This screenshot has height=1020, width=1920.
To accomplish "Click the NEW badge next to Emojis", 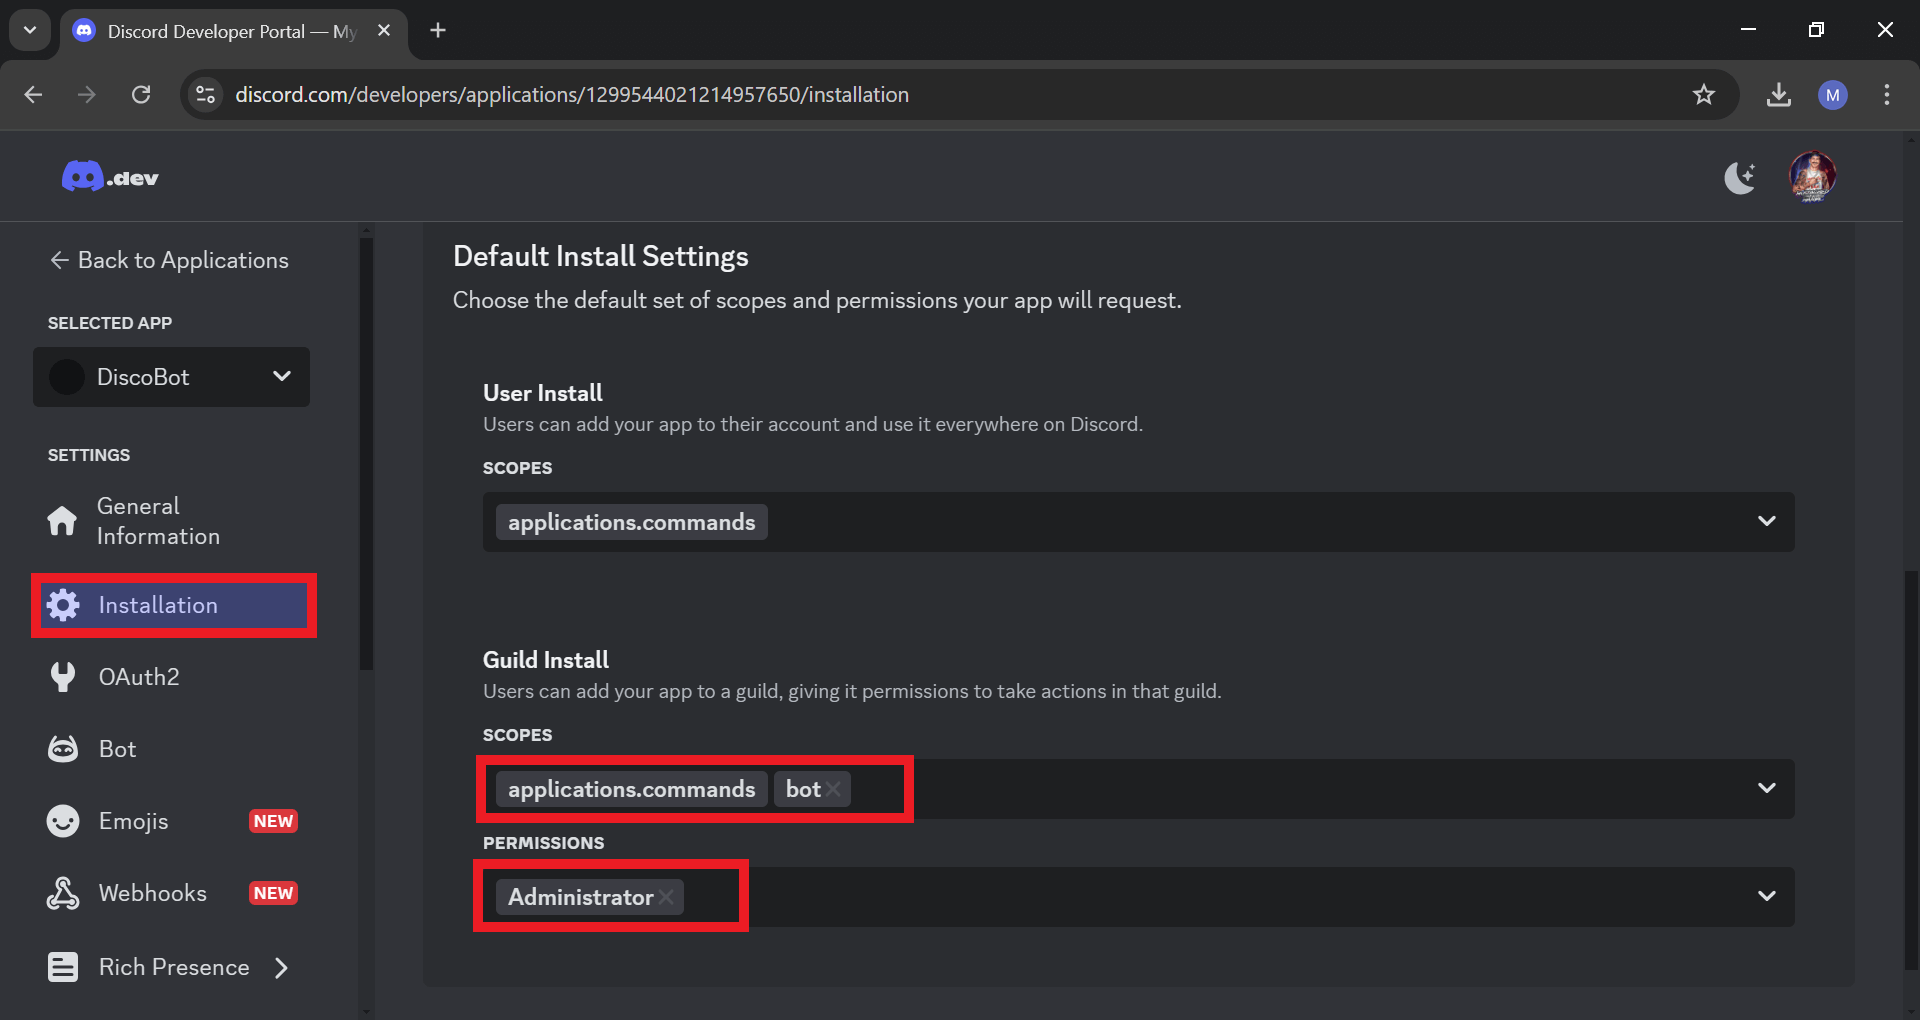I will pyautogui.click(x=273, y=821).
